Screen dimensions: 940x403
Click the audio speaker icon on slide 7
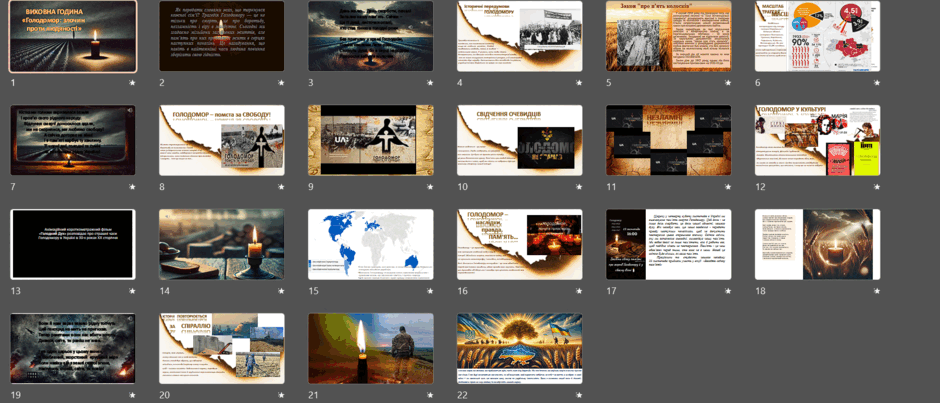[x=130, y=110]
